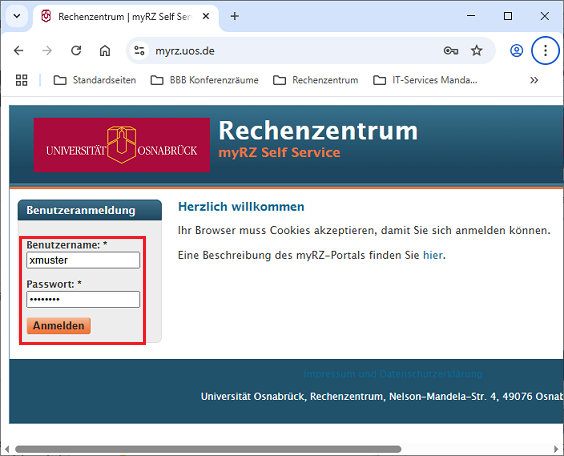Go forward to the next page

(47, 51)
